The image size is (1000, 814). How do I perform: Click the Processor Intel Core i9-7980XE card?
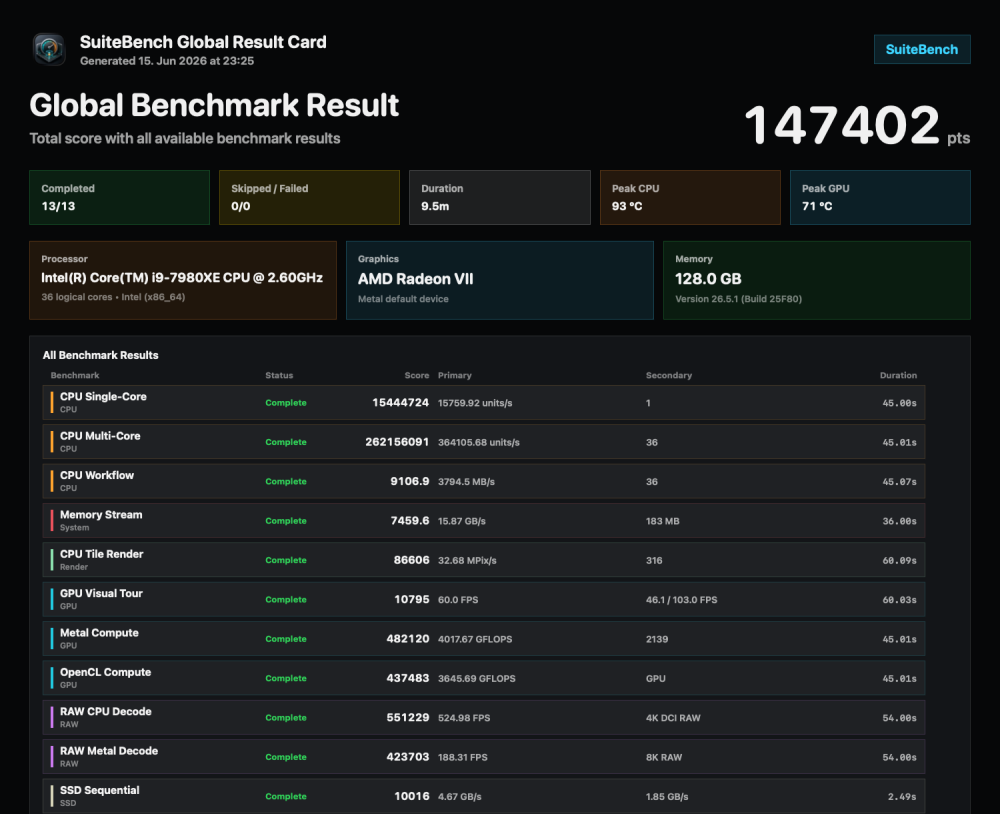click(x=183, y=280)
